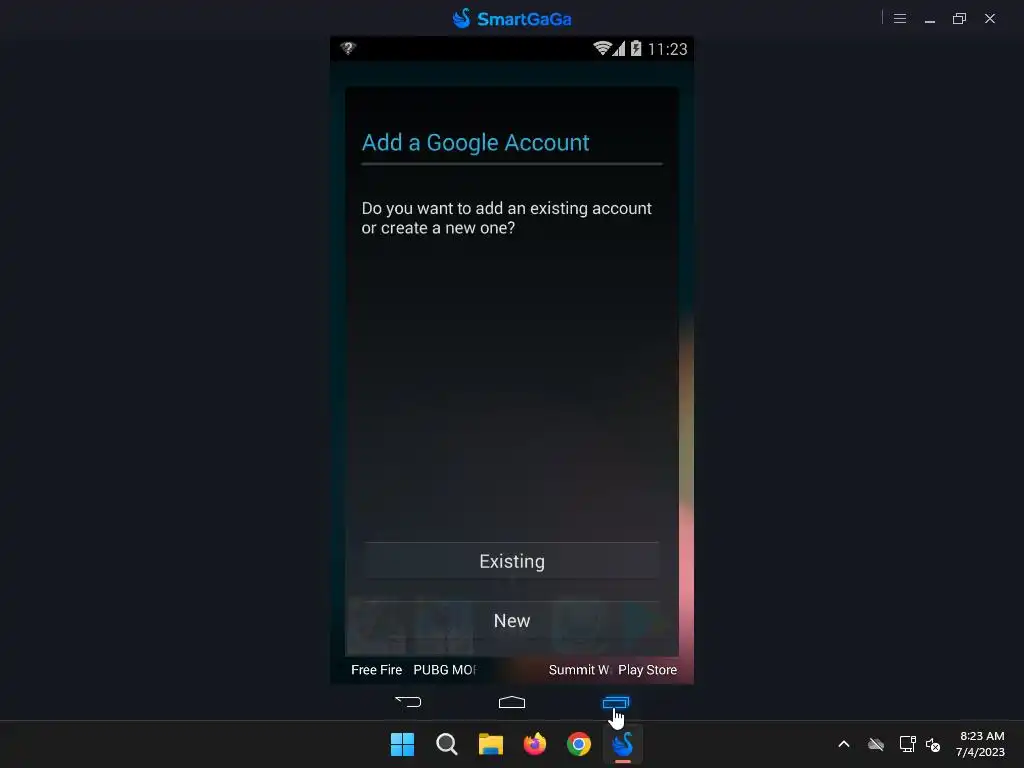This screenshot has width=1024, height=768.
Task: Open the SmartGaGa hamburger menu
Action: click(900, 18)
